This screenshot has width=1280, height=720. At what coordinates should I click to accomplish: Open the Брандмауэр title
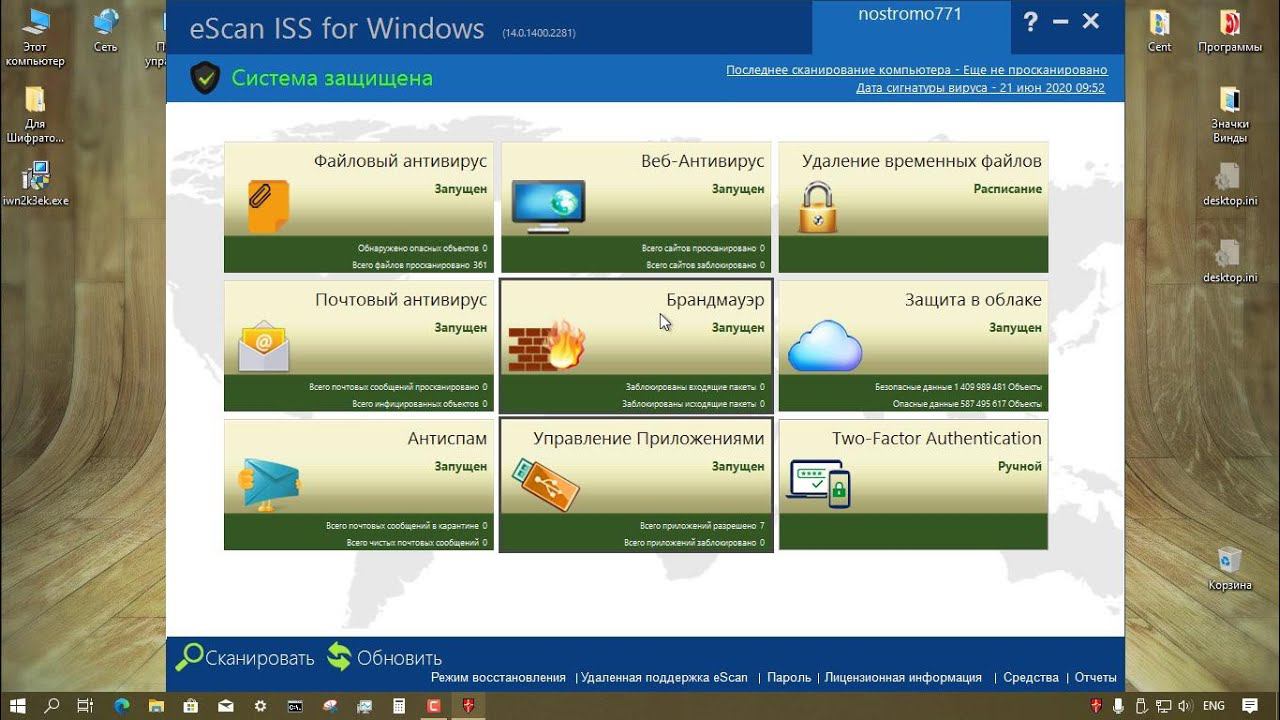pyautogui.click(x=715, y=300)
